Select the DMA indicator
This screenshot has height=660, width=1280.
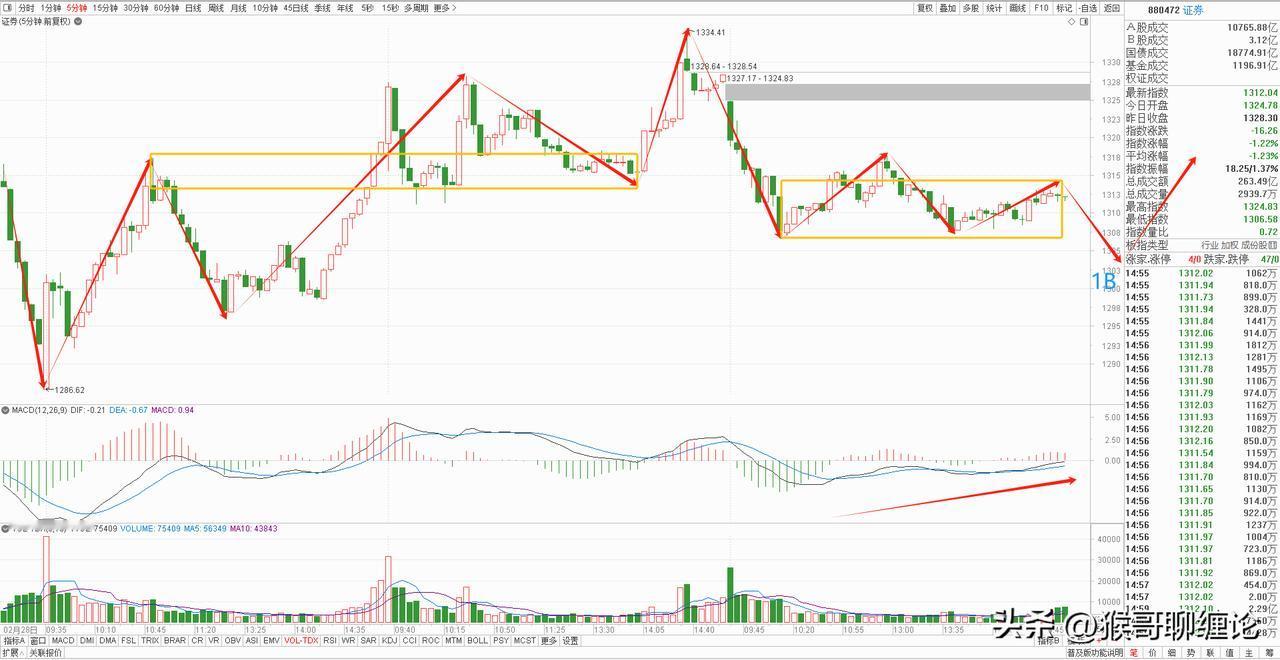[x=107, y=640]
